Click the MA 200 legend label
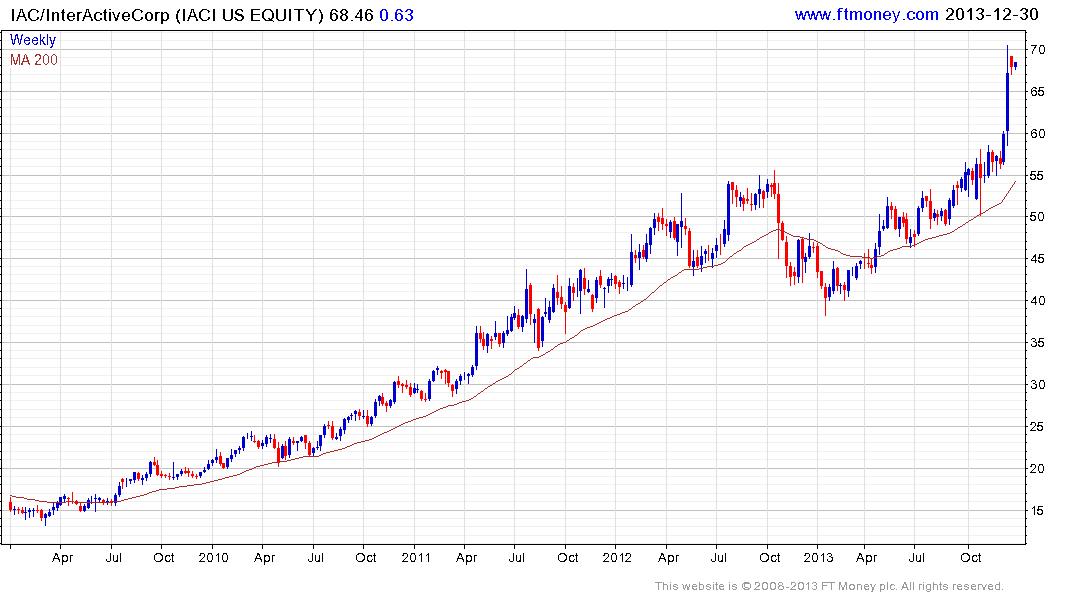The height and width of the screenshot is (600, 1075). pos(34,60)
